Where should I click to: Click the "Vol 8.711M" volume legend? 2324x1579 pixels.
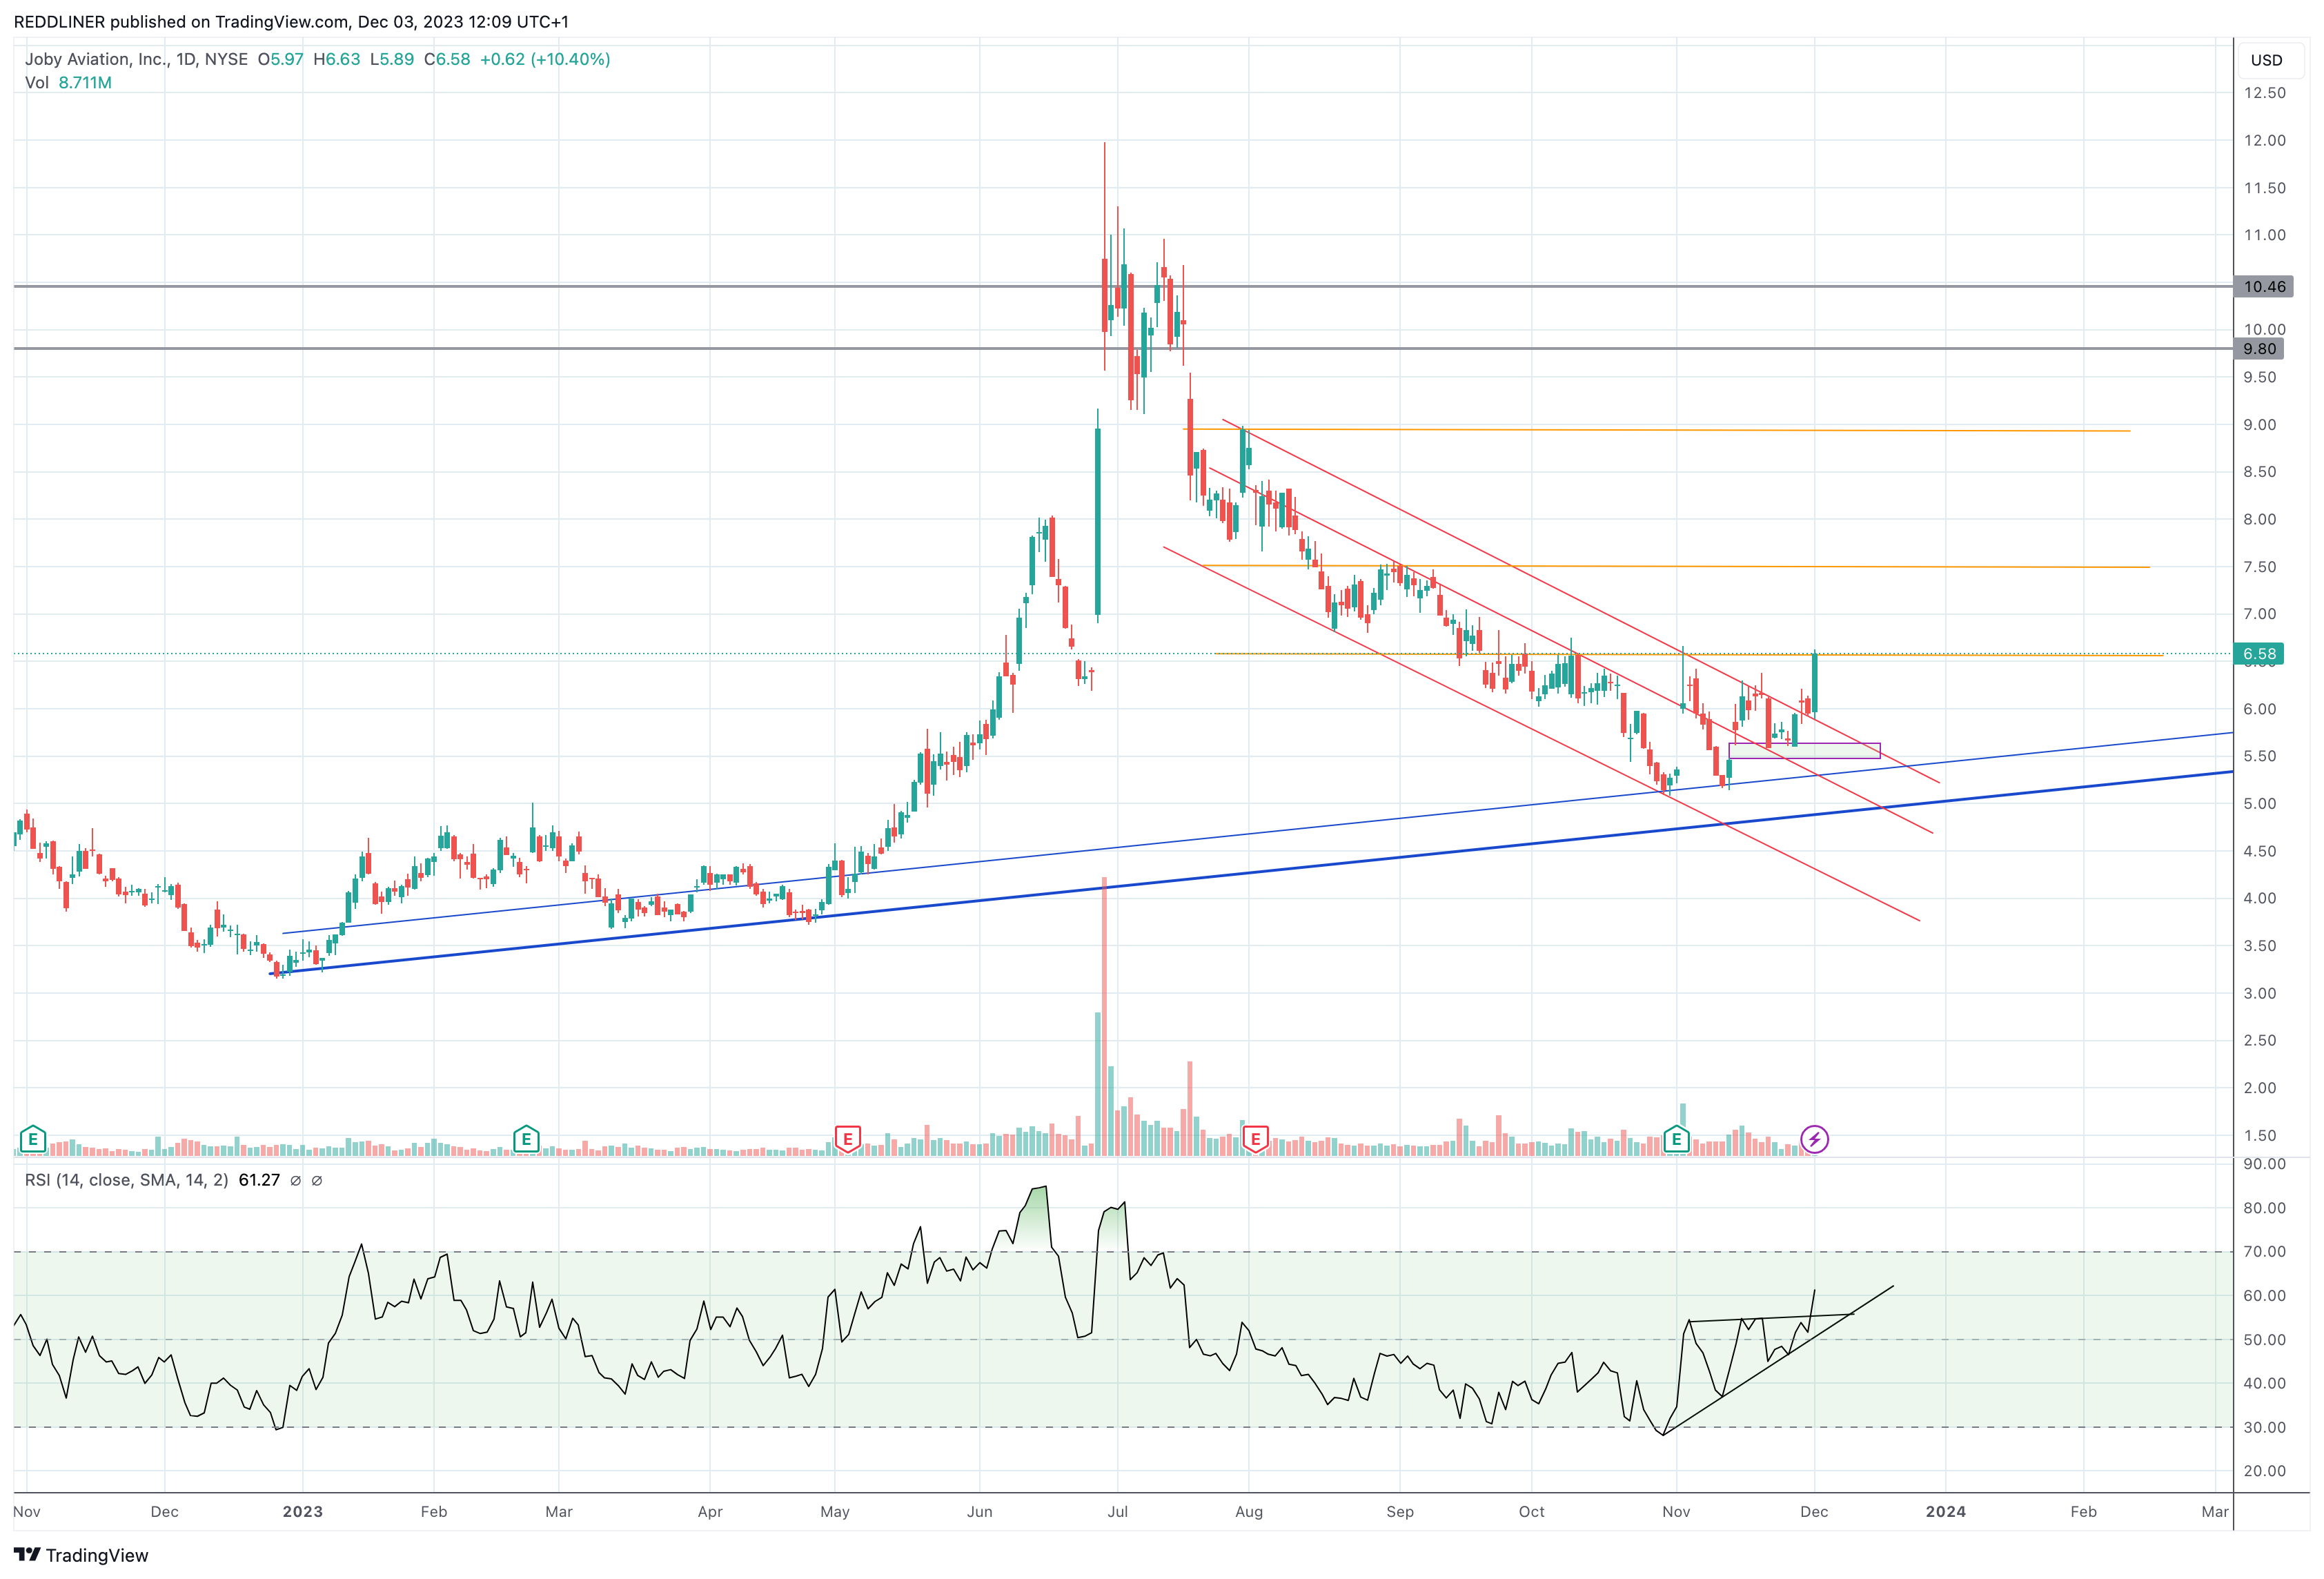tap(68, 83)
